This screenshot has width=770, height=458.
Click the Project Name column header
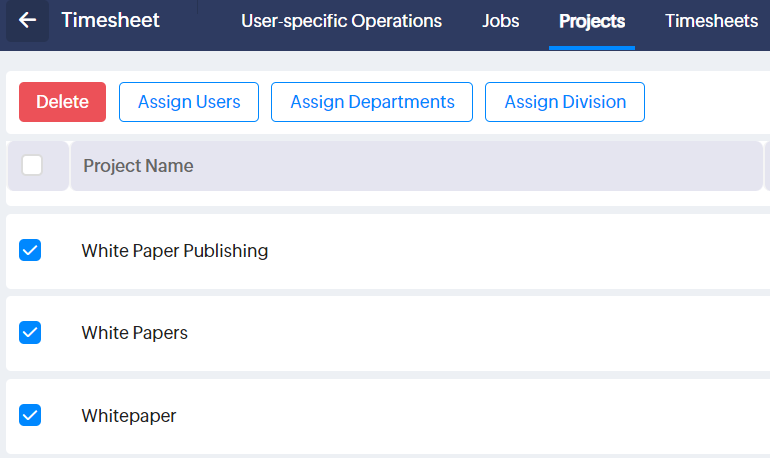tap(138, 166)
